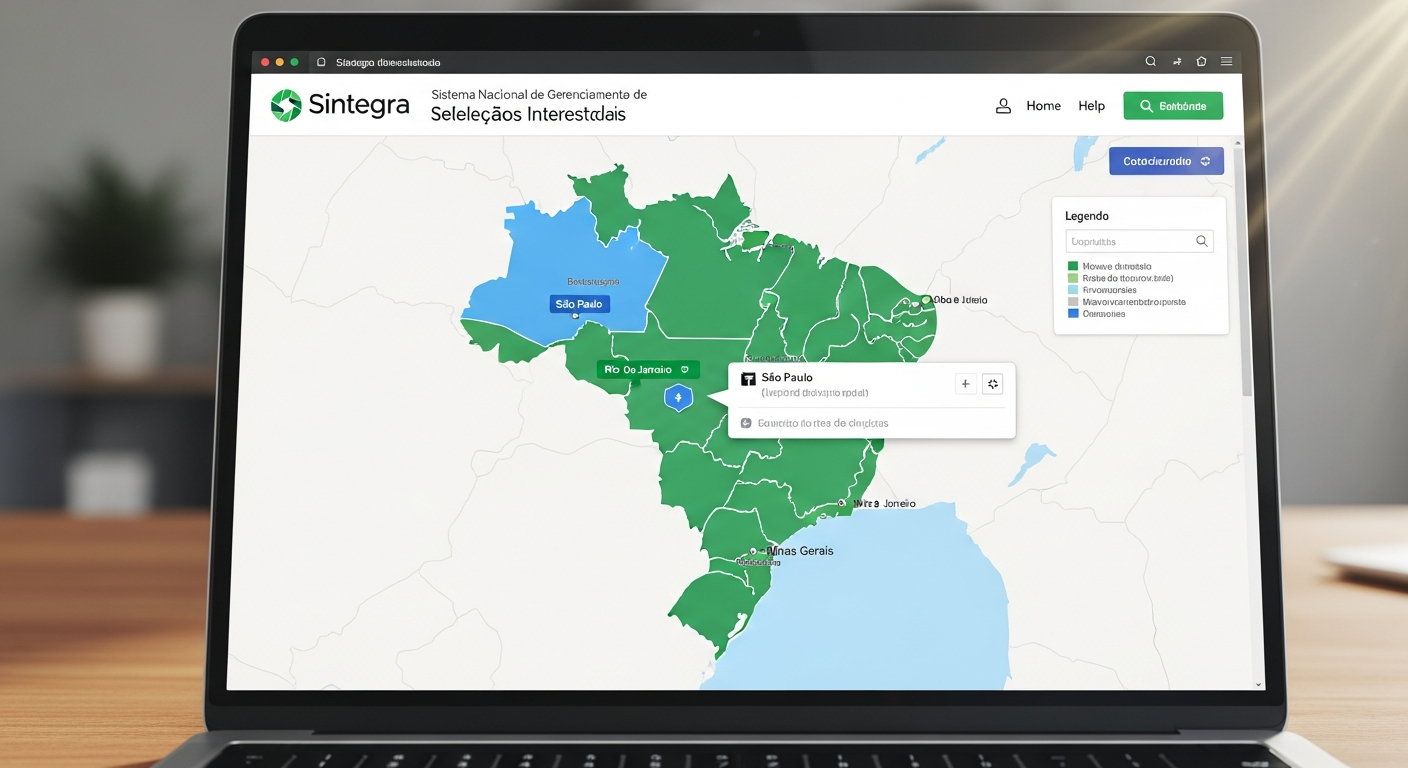Click the green search button in header
Viewport: 1408px width, 768px height.
(1173, 106)
